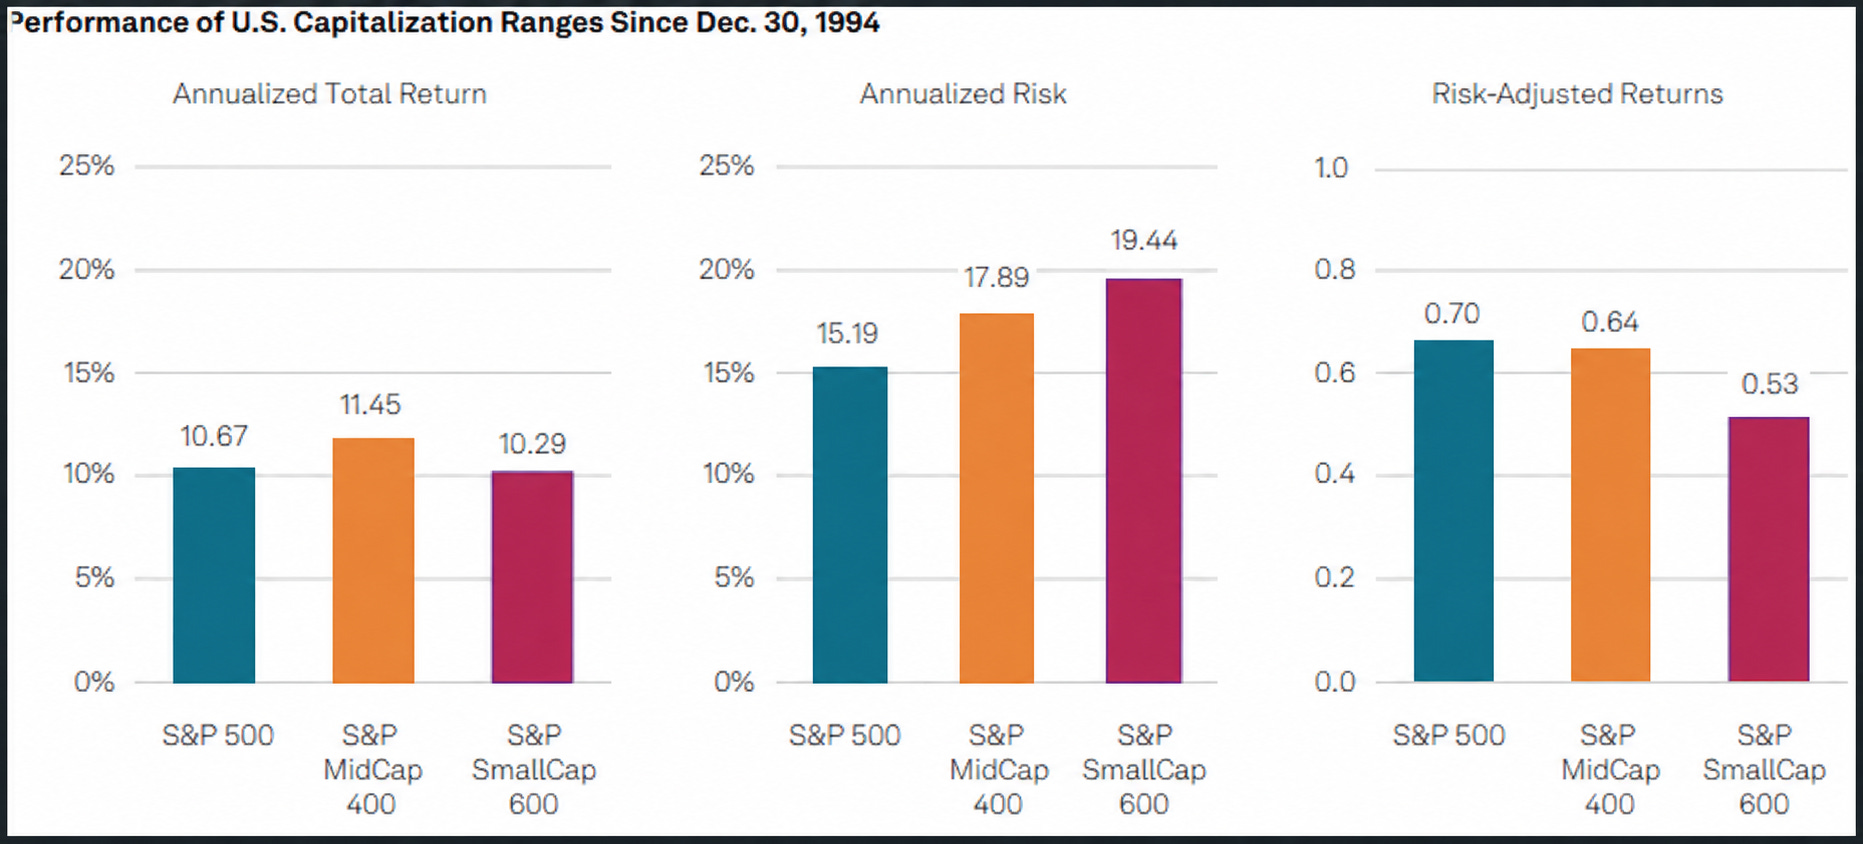Screen dimensions: 1863x844
Task: Click the crimson risk bar labeled 19.44
Action: (1144, 481)
